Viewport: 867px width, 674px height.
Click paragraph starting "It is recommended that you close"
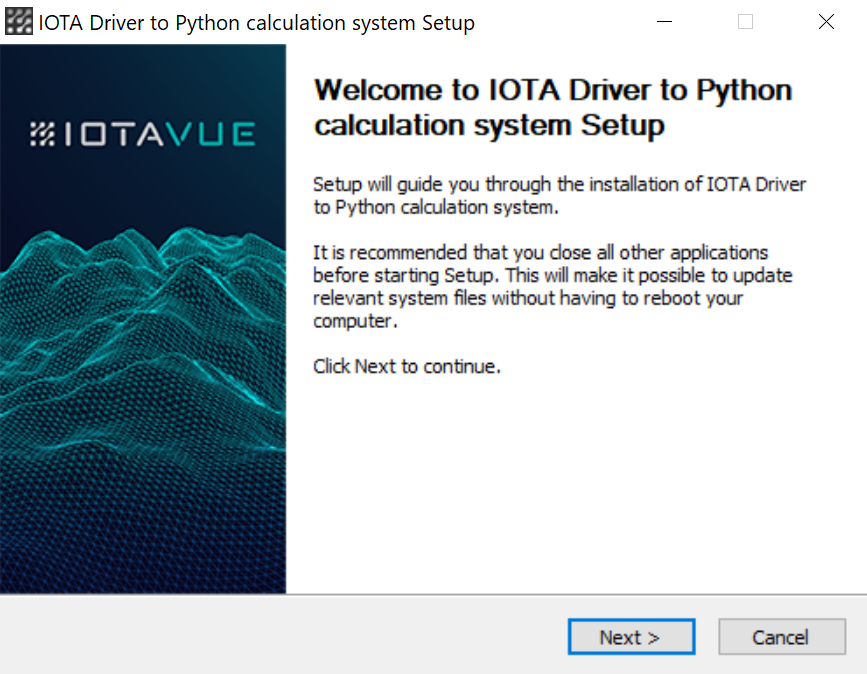click(552, 286)
